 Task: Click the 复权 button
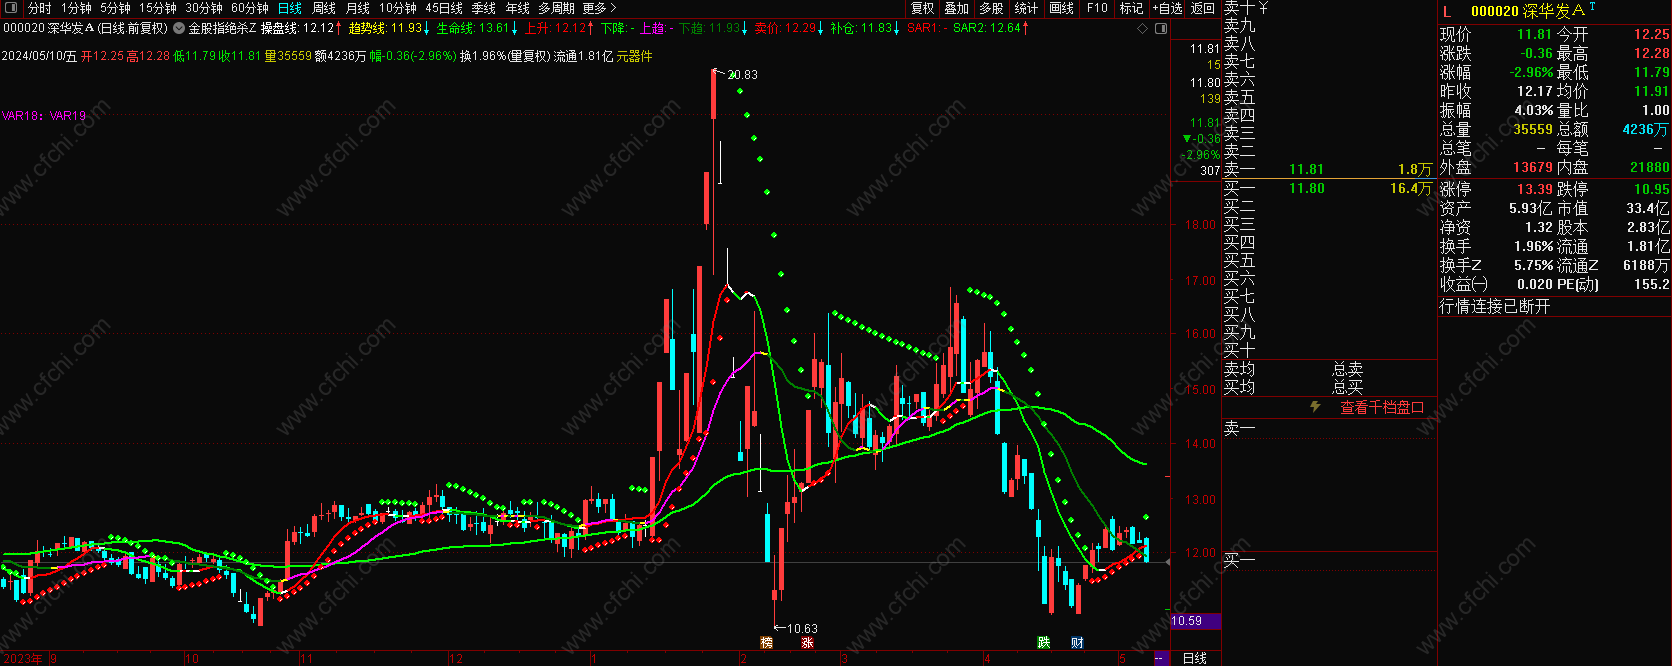(x=923, y=8)
